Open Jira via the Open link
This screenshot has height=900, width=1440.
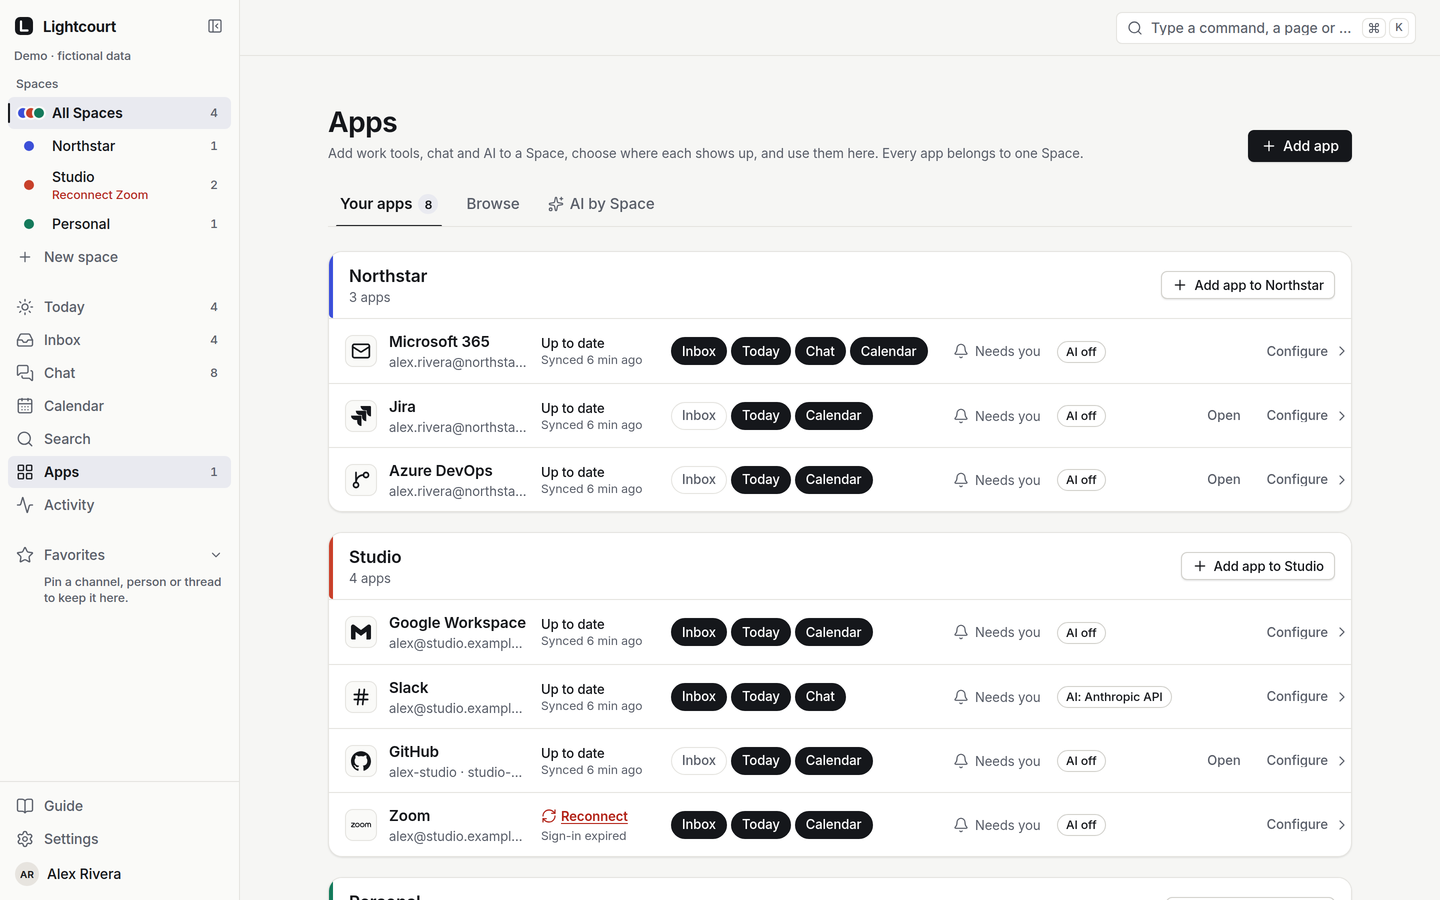(1224, 415)
